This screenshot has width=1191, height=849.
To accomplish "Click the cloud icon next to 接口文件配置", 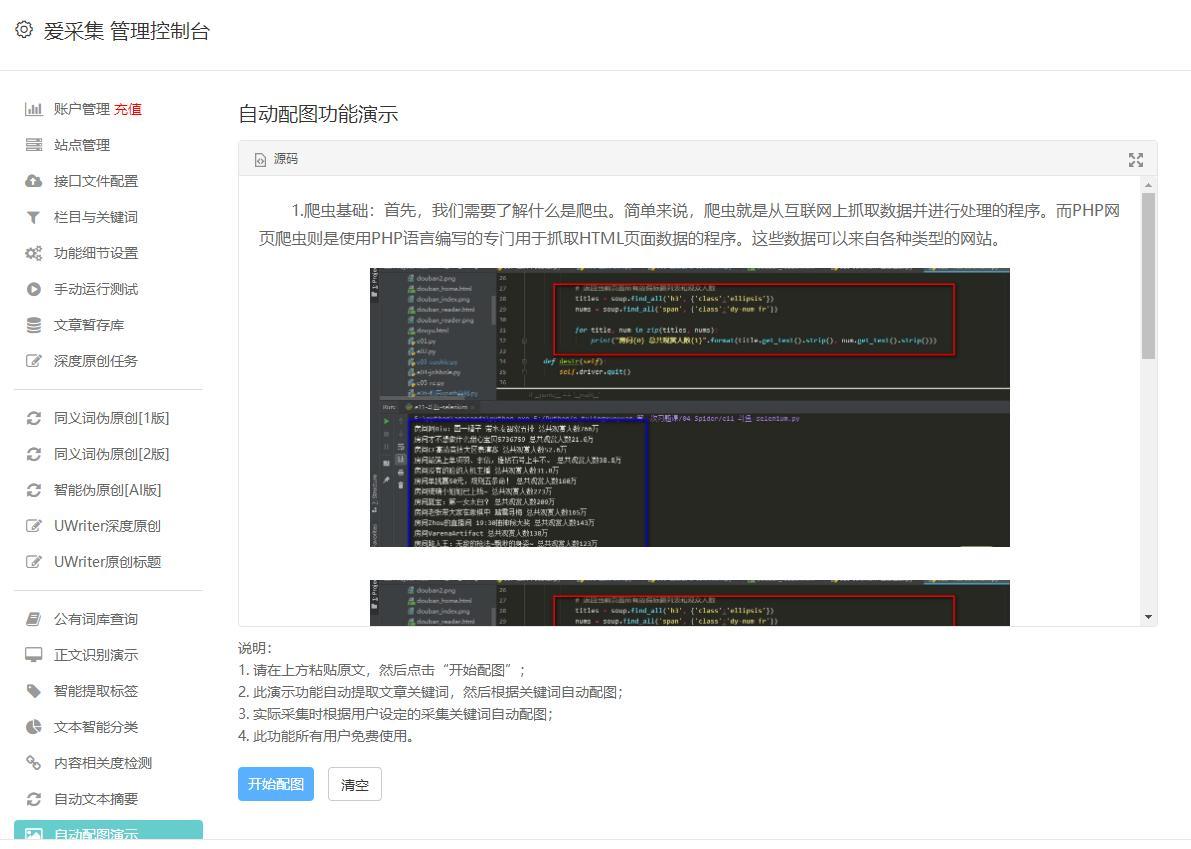I will tap(33, 181).
